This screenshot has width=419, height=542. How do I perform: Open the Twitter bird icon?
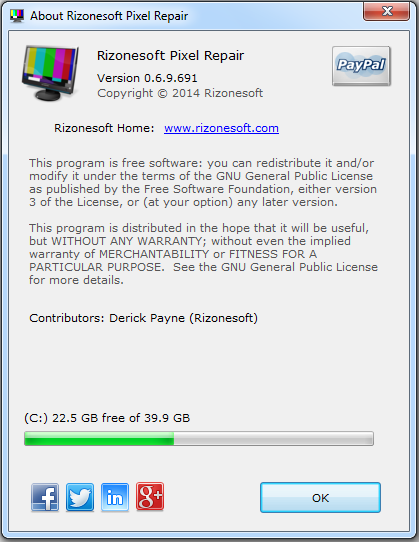click(80, 497)
